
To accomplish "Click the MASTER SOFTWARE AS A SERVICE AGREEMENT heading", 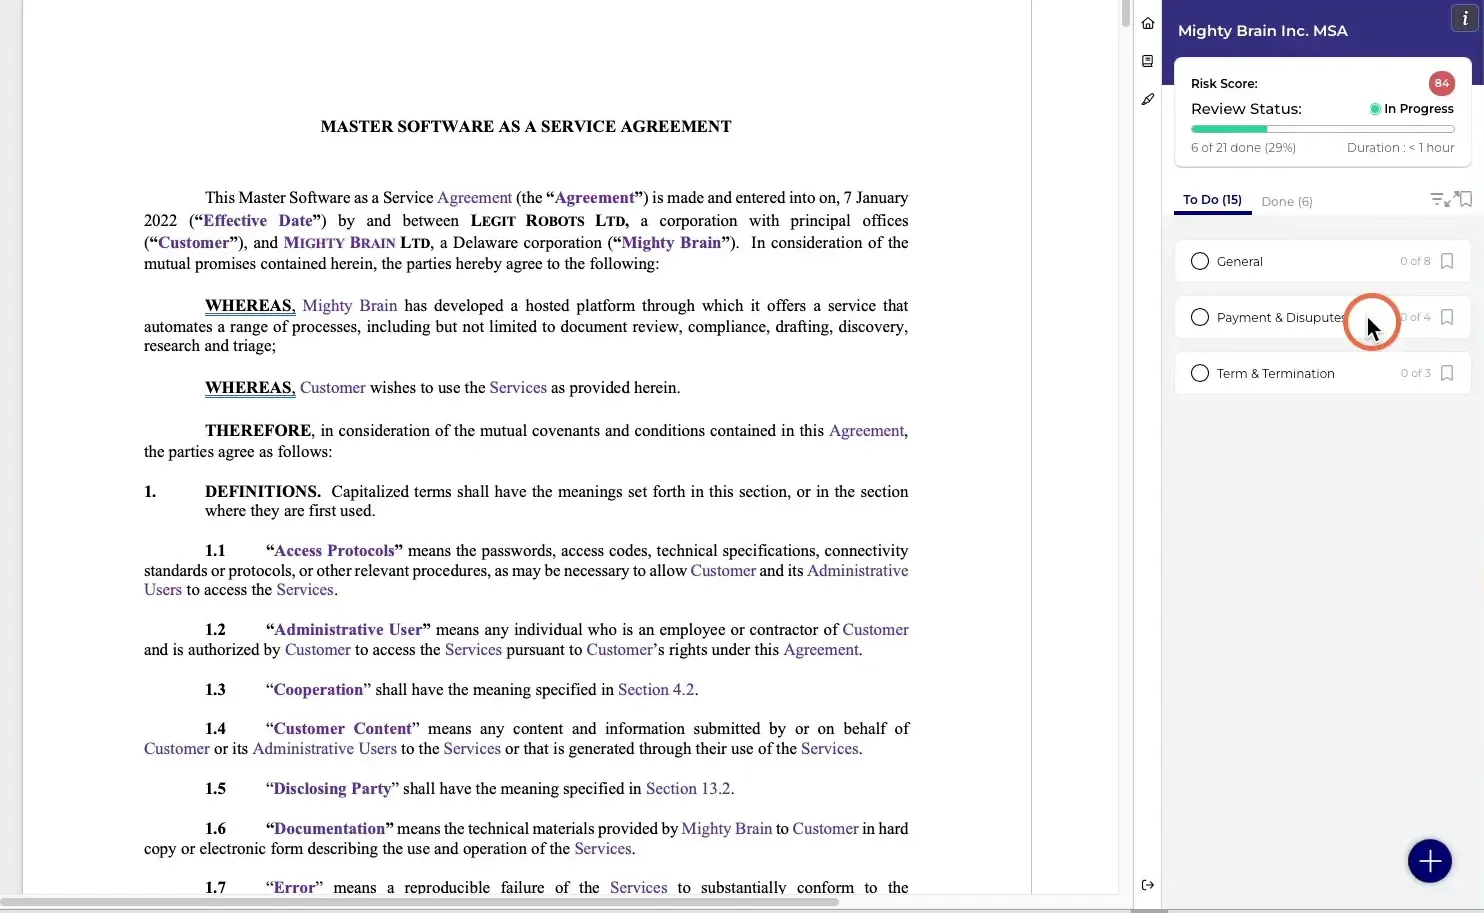I will [x=526, y=127].
